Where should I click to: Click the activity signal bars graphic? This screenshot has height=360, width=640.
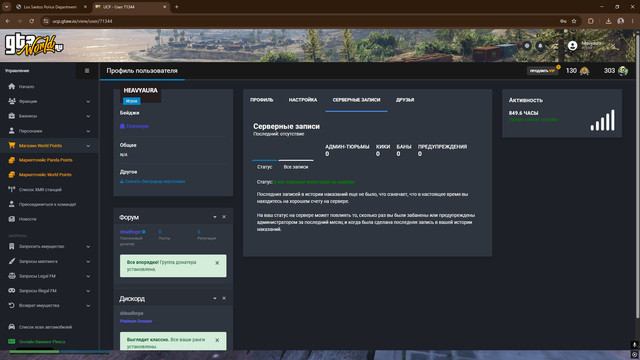pos(602,120)
